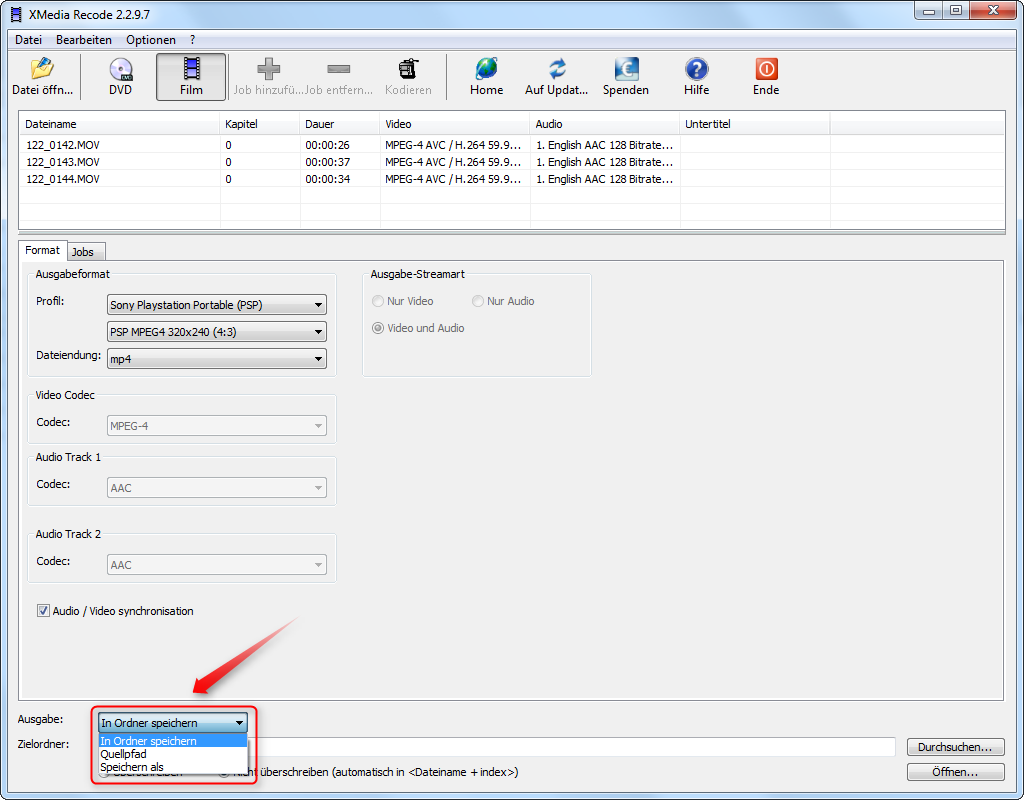Switch to the Jobs tab
The height and width of the screenshot is (800, 1024).
pyautogui.click(x=86, y=252)
